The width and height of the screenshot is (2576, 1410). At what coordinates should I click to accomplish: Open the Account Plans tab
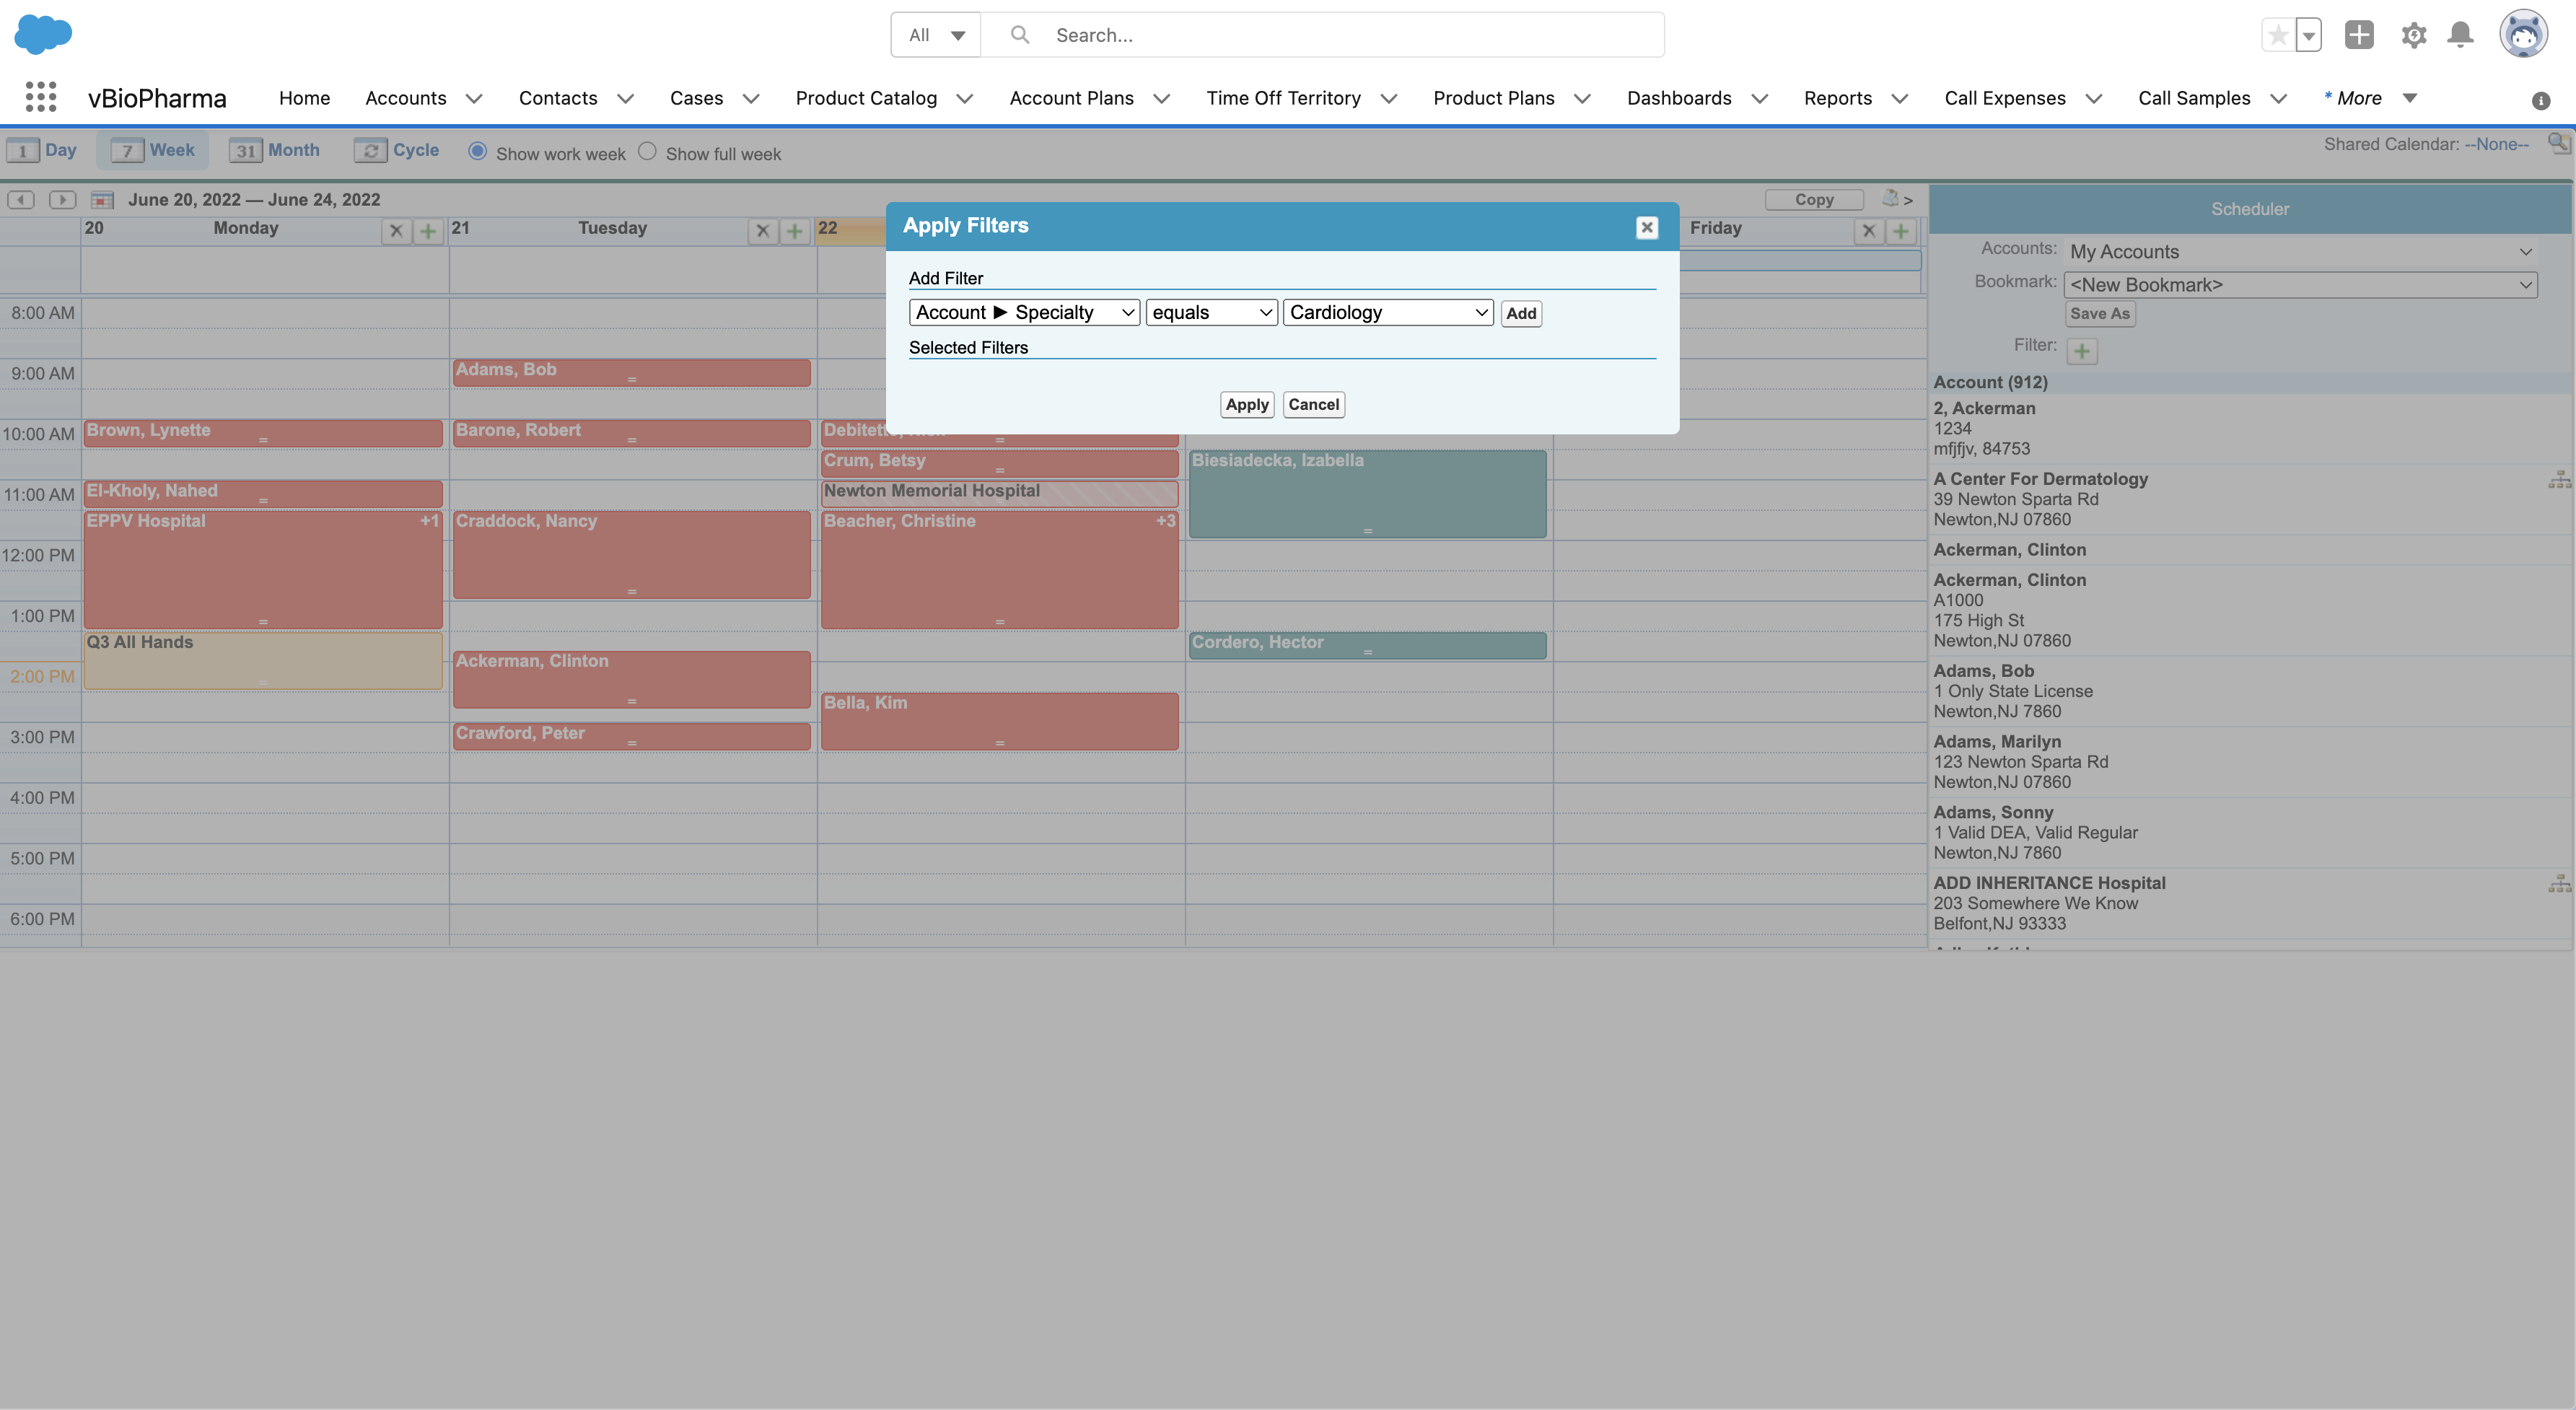click(1071, 98)
